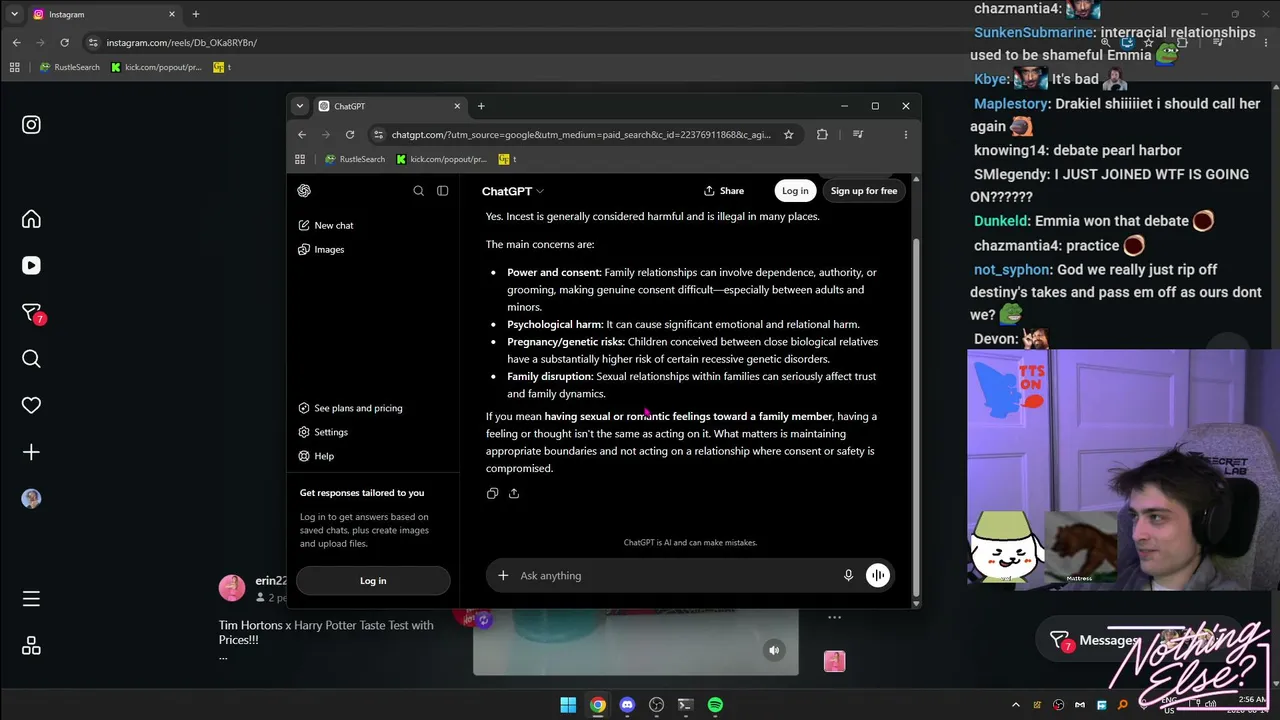Click the attach plus icon in prompt box

coord(503,575)
